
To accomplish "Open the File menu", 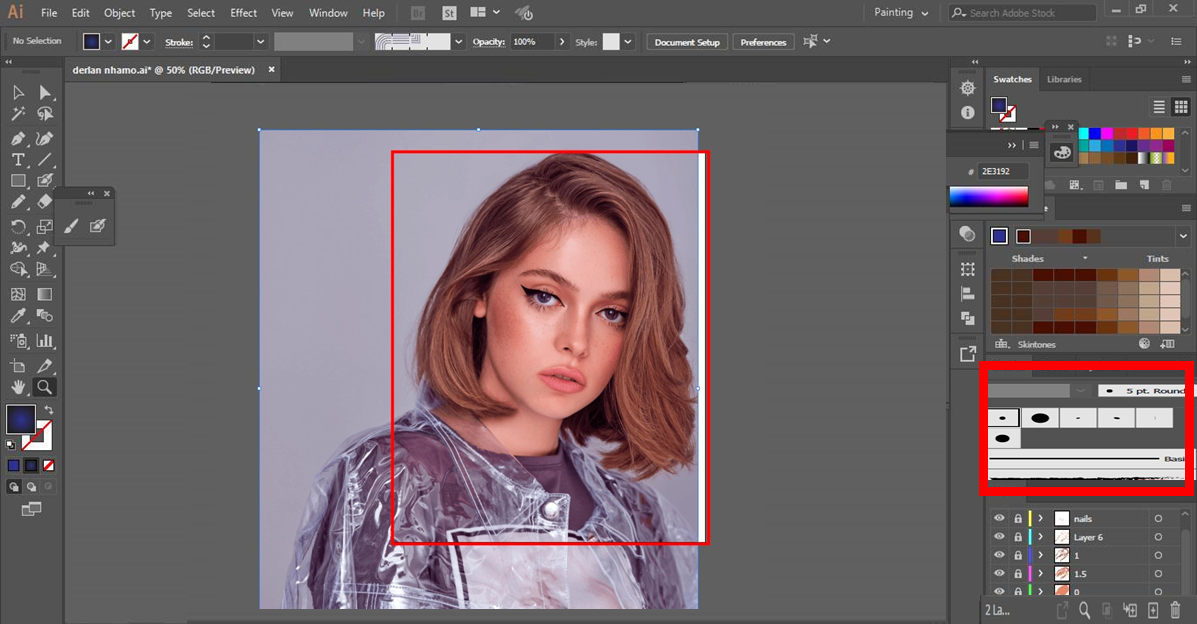I will (x=49, y=13).
